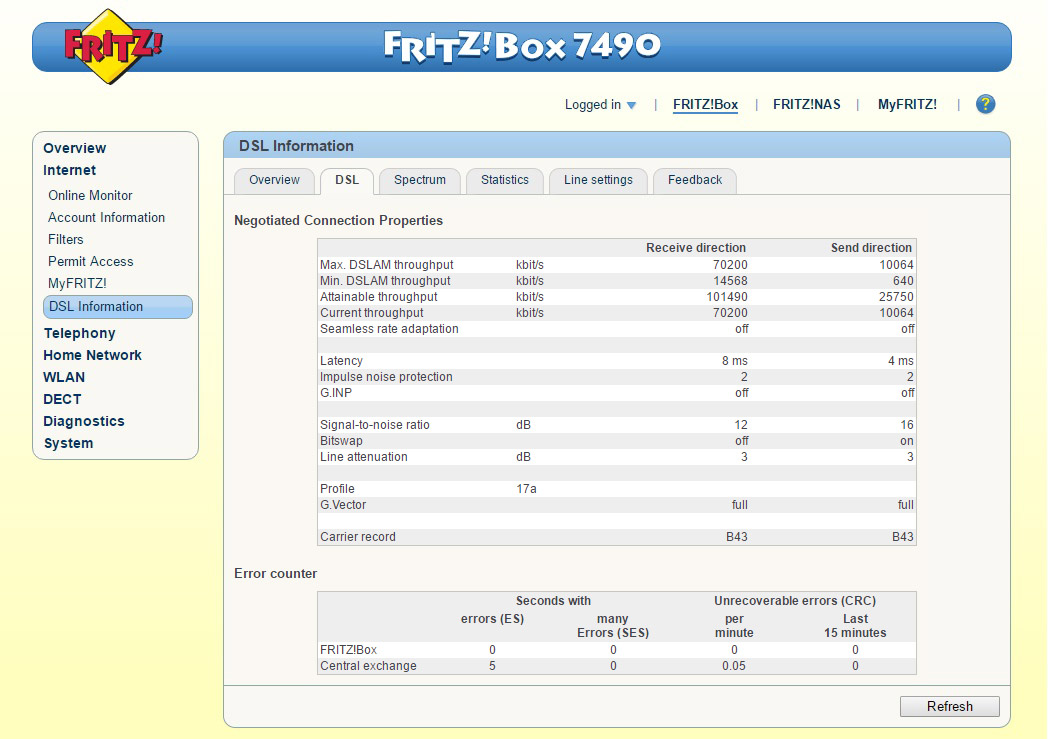1048x739 pixels.
Task: Go to FRITZ!Box top navigation link
Action: (x=705, y=104)
